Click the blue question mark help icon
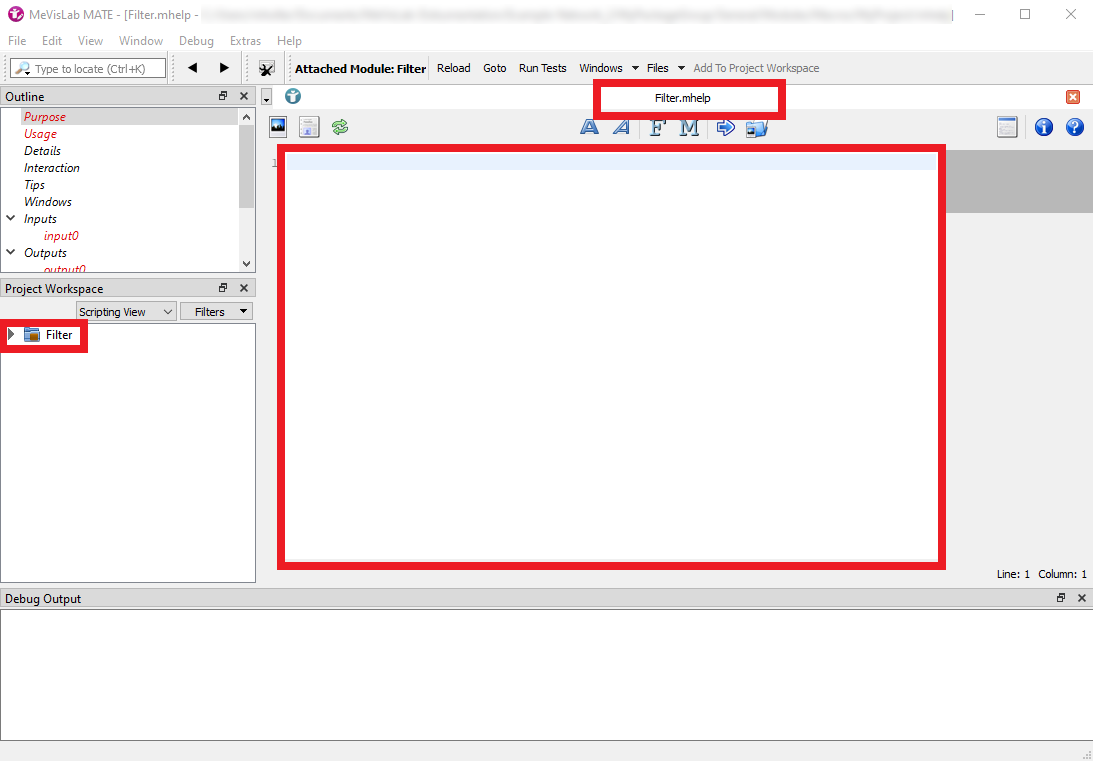Viewport: 1093px width, 761px height. pyautogui.click(x=1074, y=127)
